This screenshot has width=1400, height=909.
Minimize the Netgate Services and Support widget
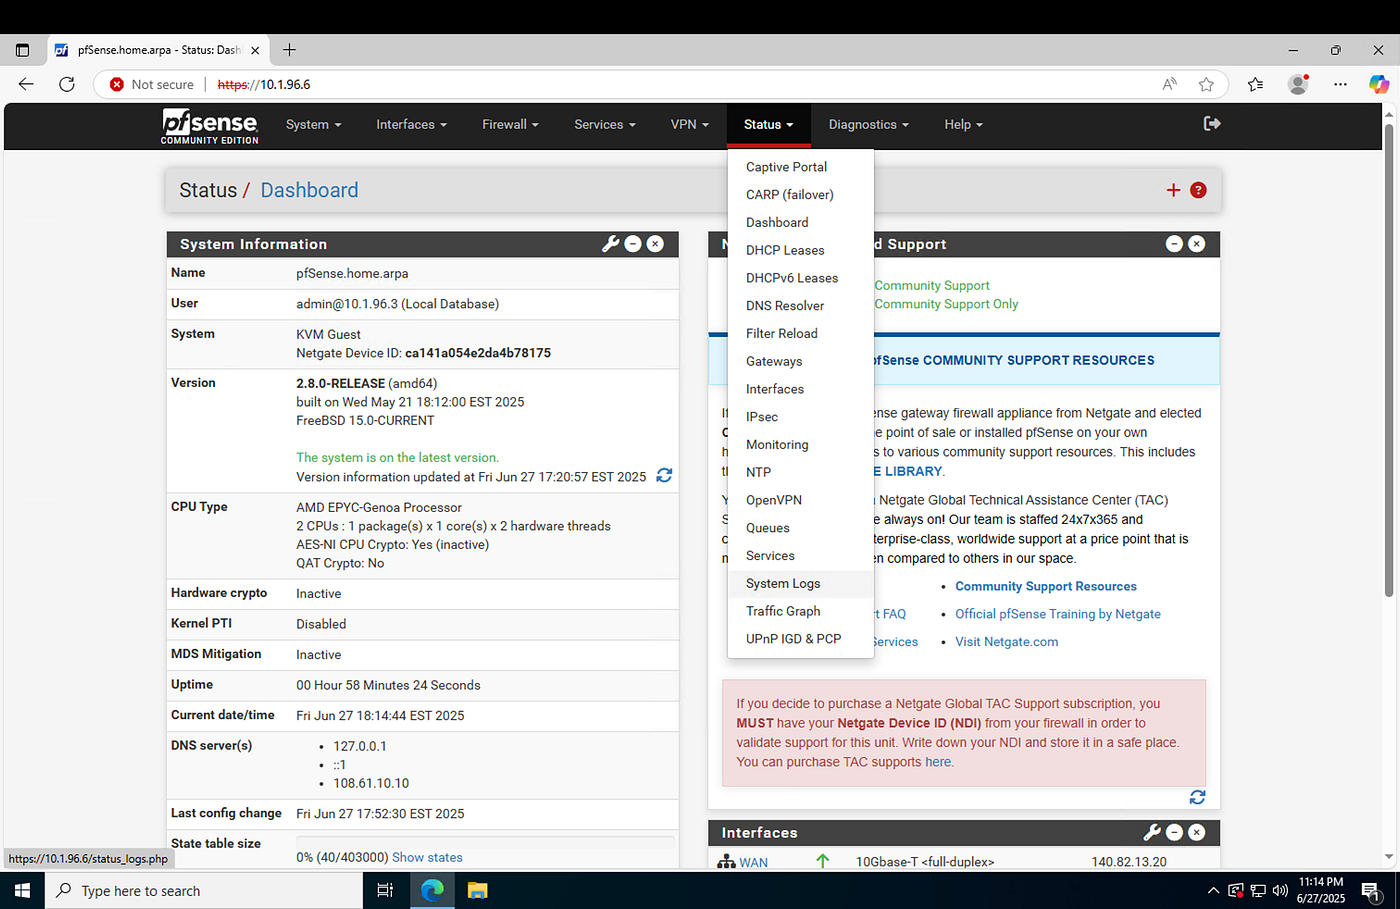click(1175, 244)
